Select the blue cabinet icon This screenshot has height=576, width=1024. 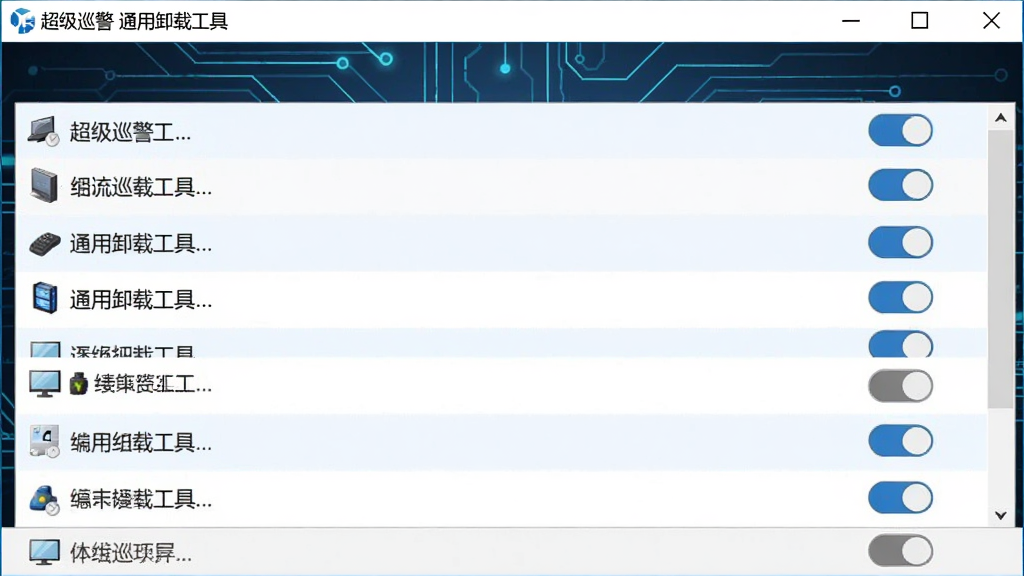[x=44, y=298]
